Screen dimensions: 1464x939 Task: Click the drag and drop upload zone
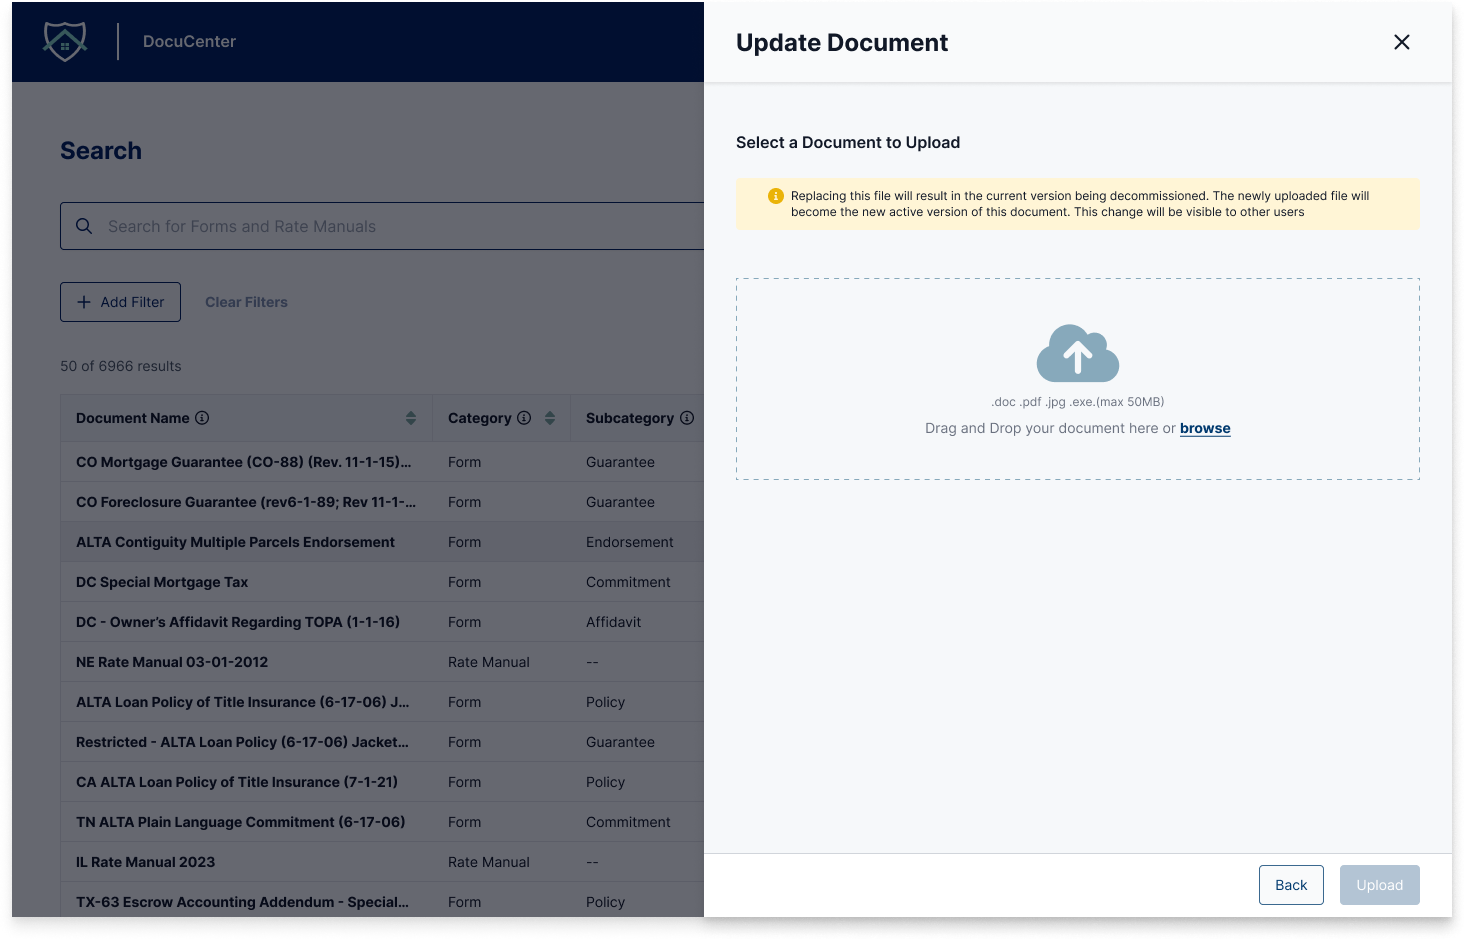1078,379
